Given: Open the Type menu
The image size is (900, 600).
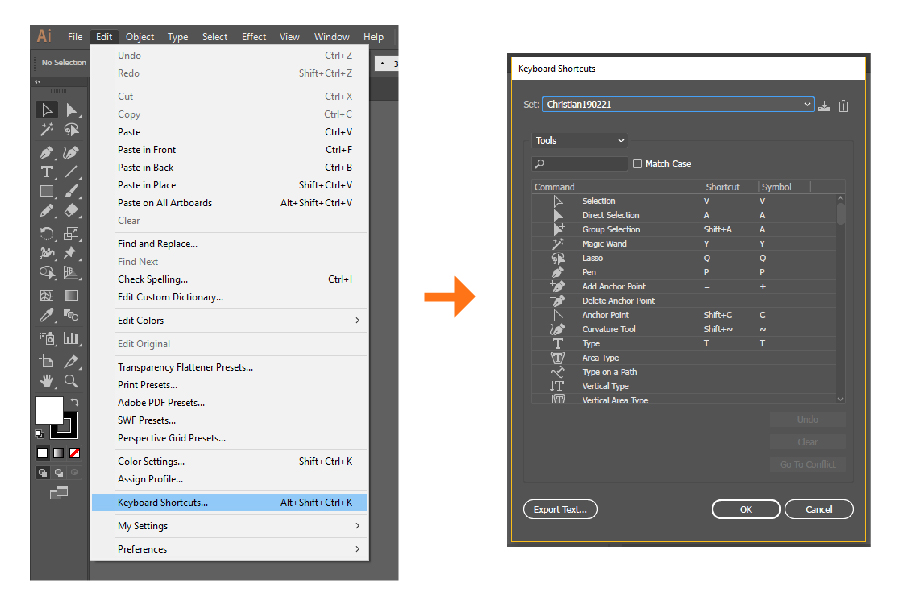Looking at the screenshot, I should pyautogui.click(x=178, y=37).
